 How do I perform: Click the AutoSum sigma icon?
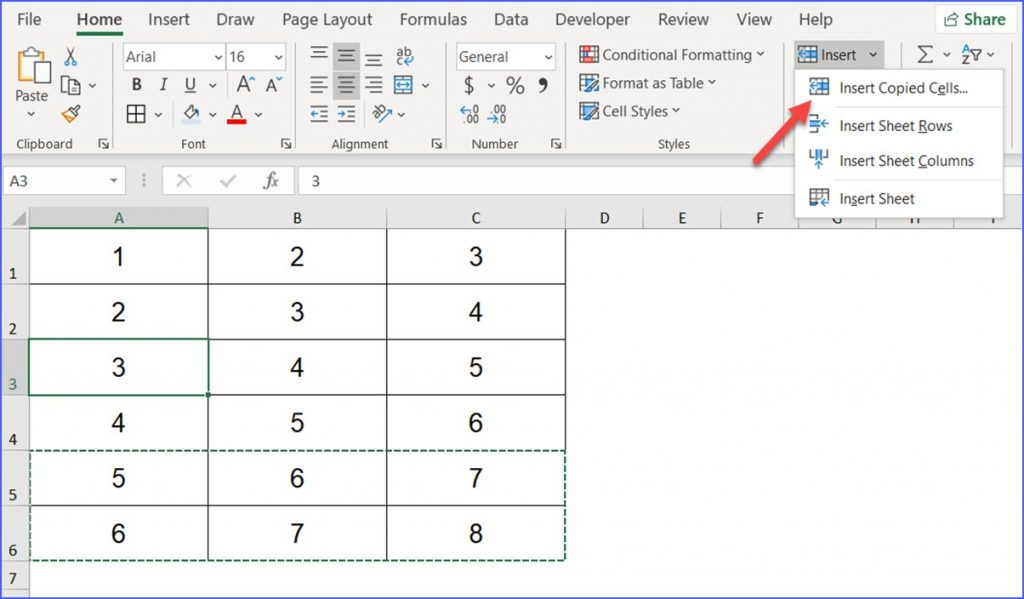point(925,55)
